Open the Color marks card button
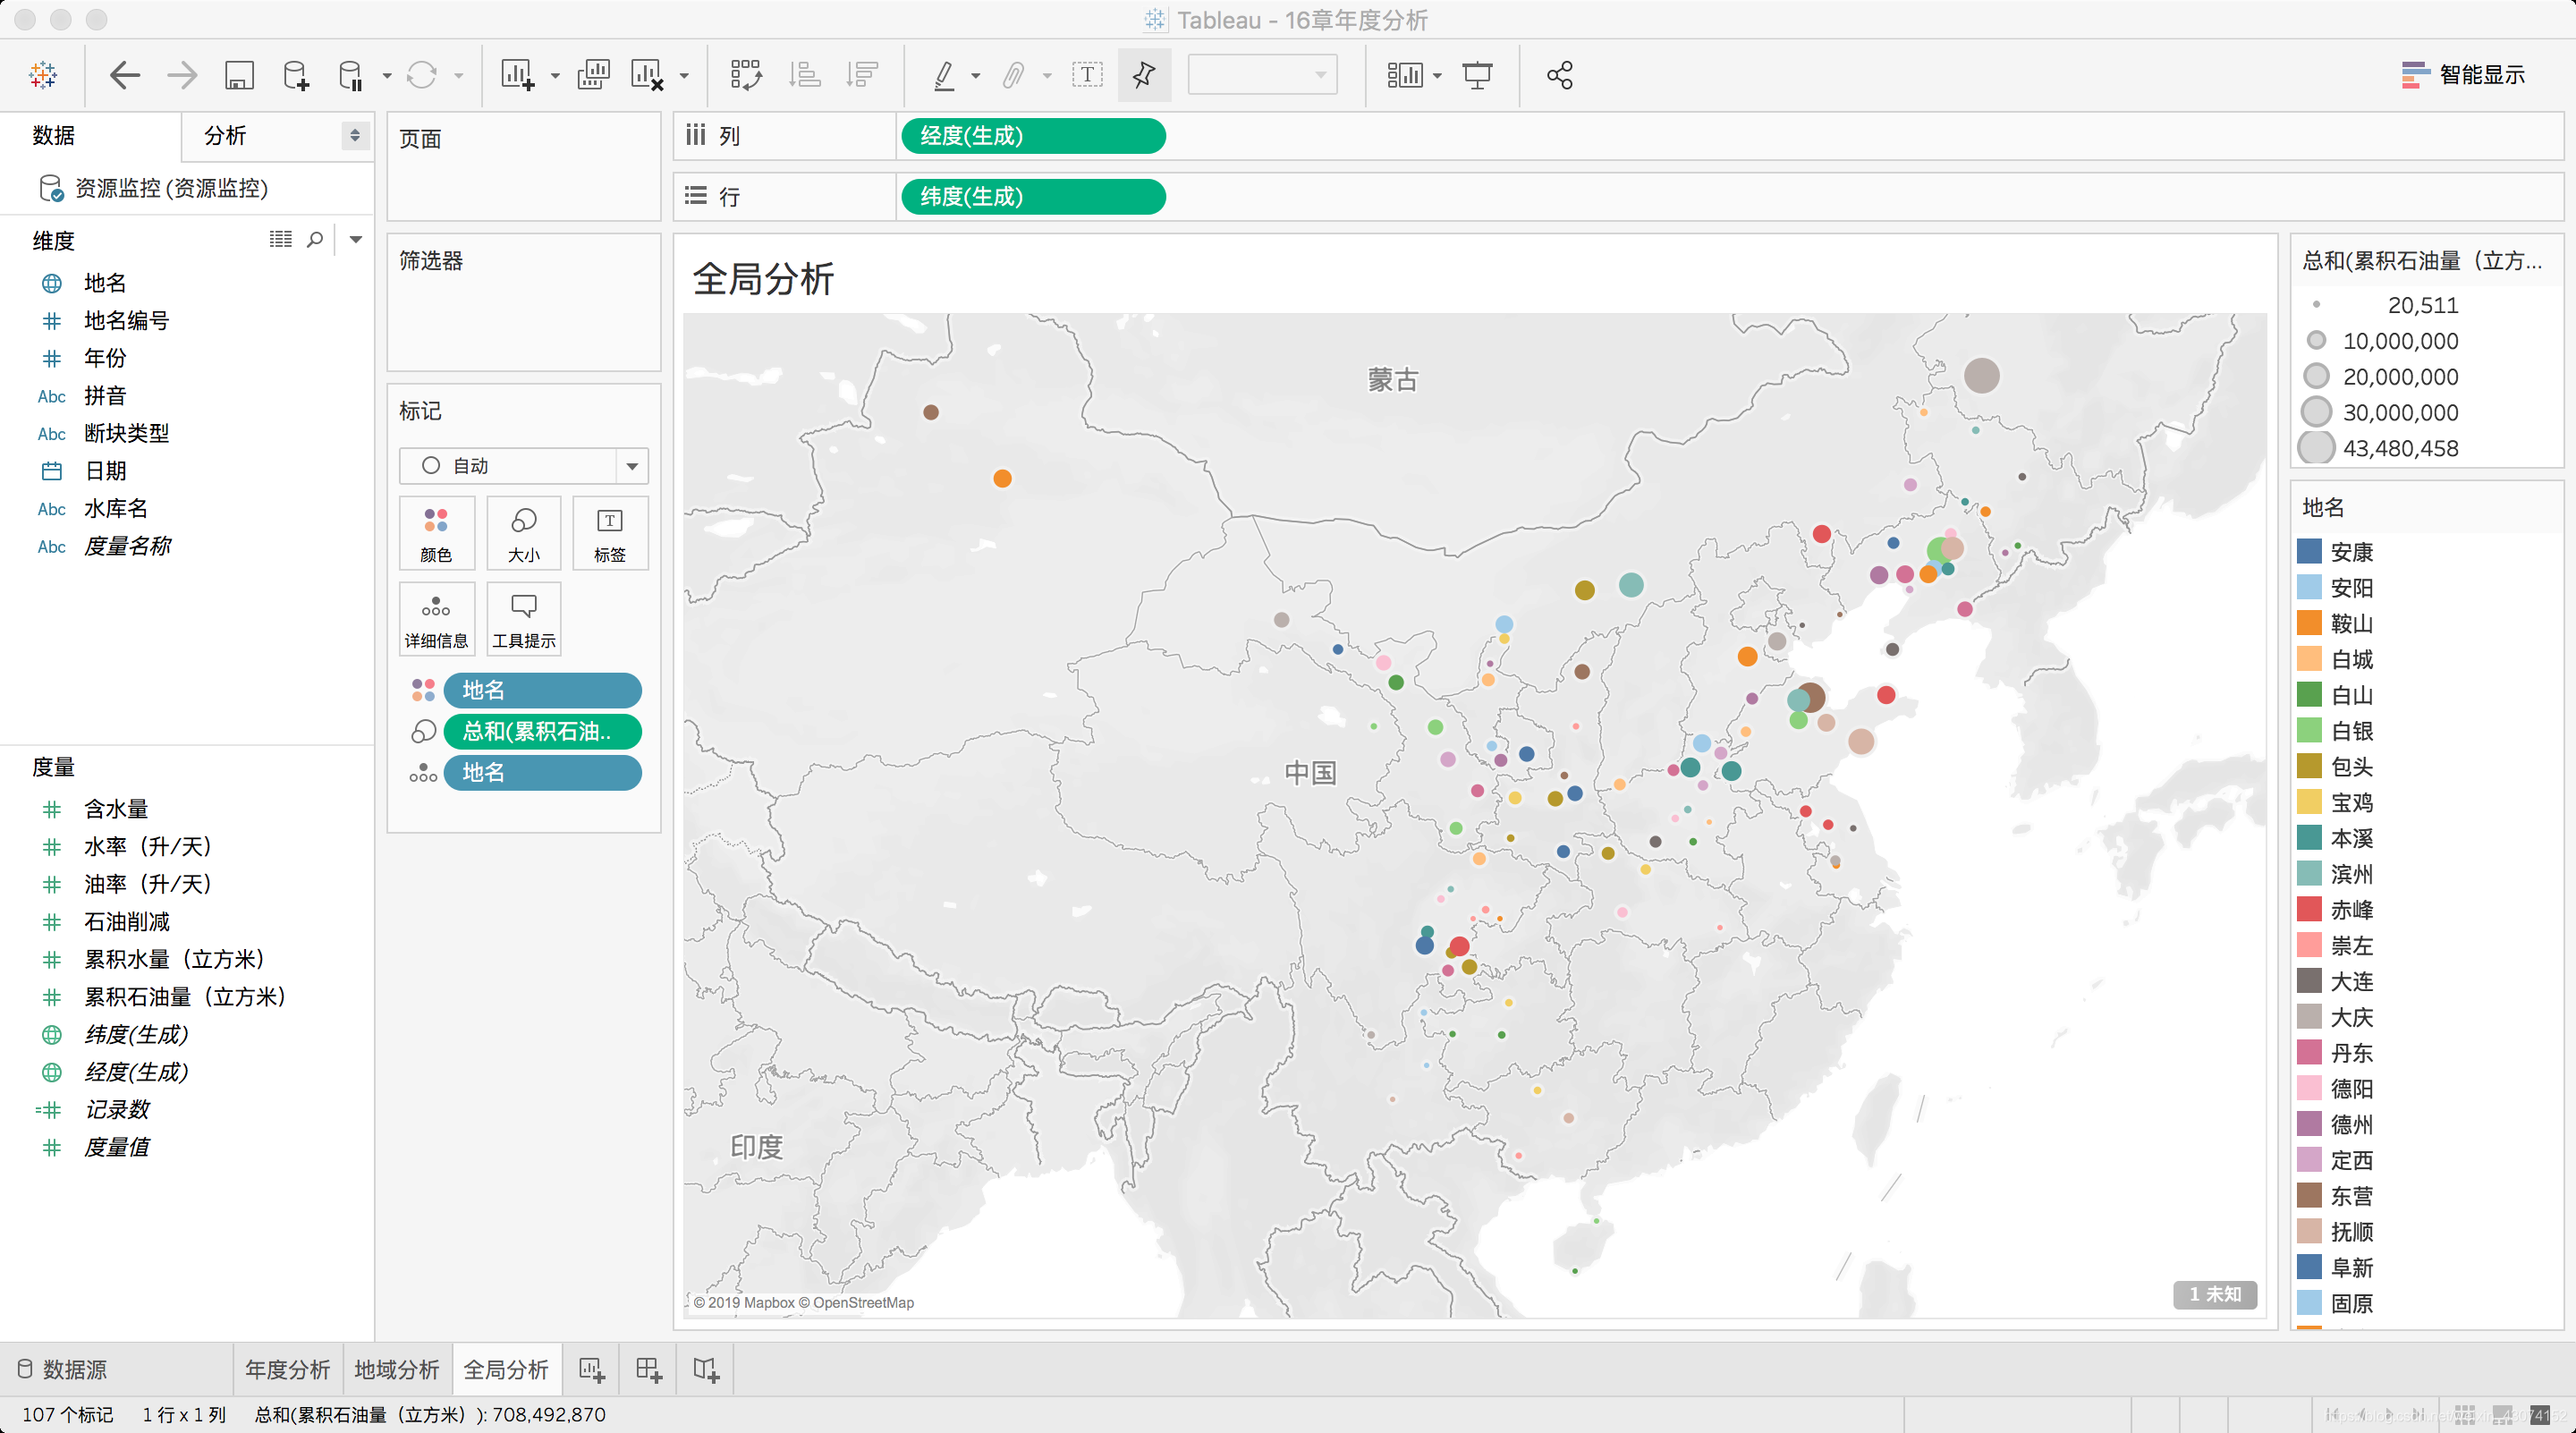The image size is (2576, 1433). pos(436,533)
